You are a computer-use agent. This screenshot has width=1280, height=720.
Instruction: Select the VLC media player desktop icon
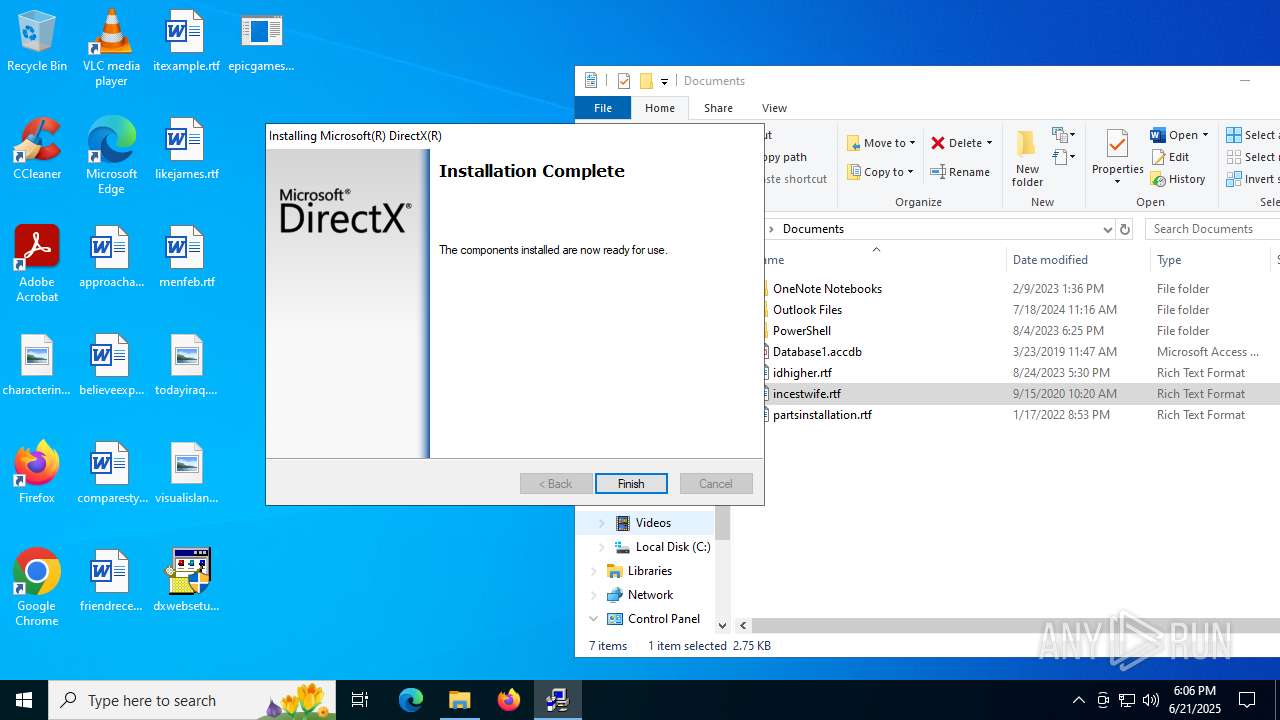pos(111,47)
